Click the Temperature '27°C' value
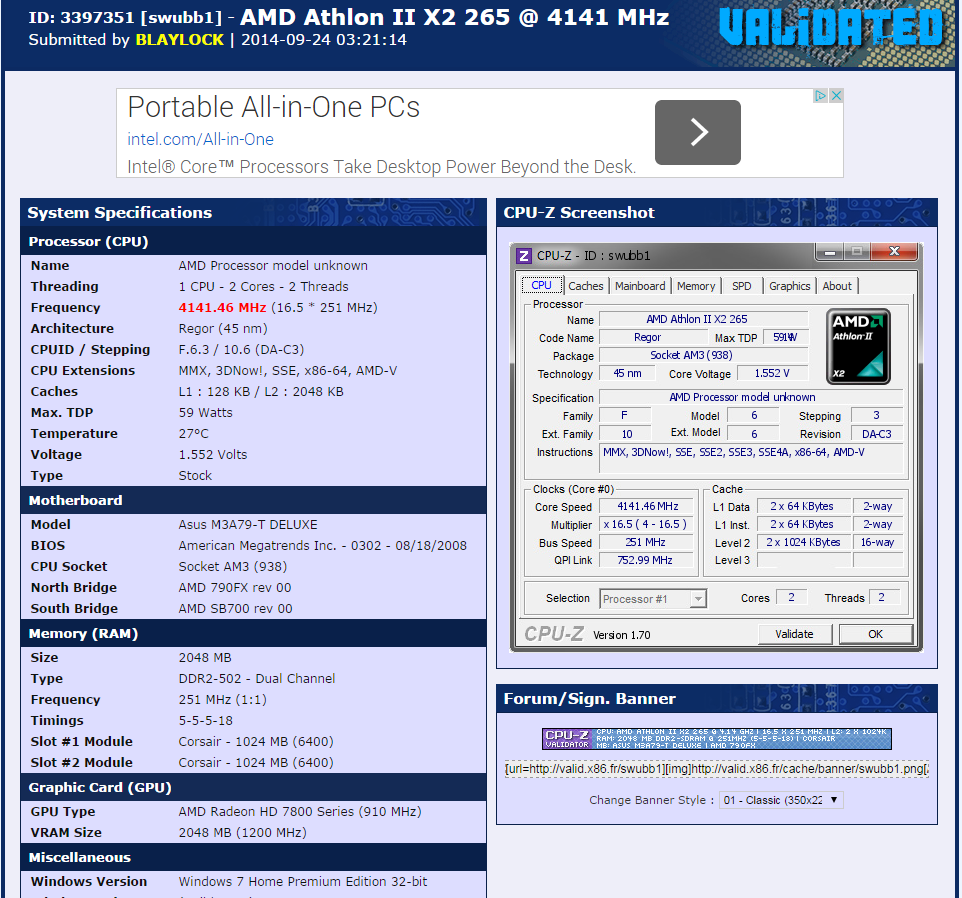This screenshot has width=962, height=898. pos(193,434)
